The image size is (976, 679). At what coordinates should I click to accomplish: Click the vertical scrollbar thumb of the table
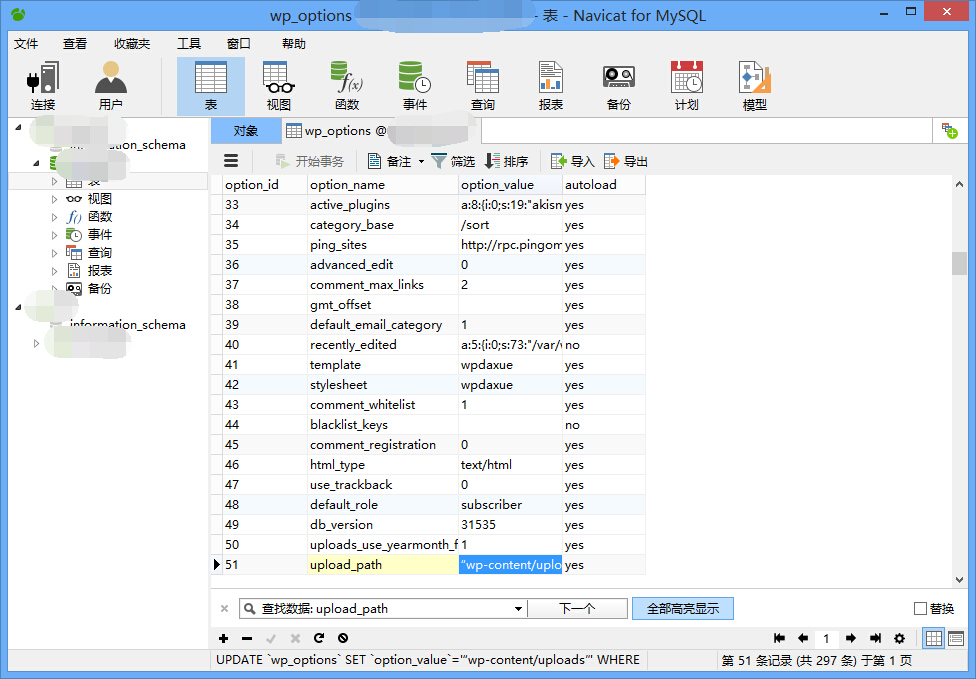pyautogui.click(x=959, y=262)
